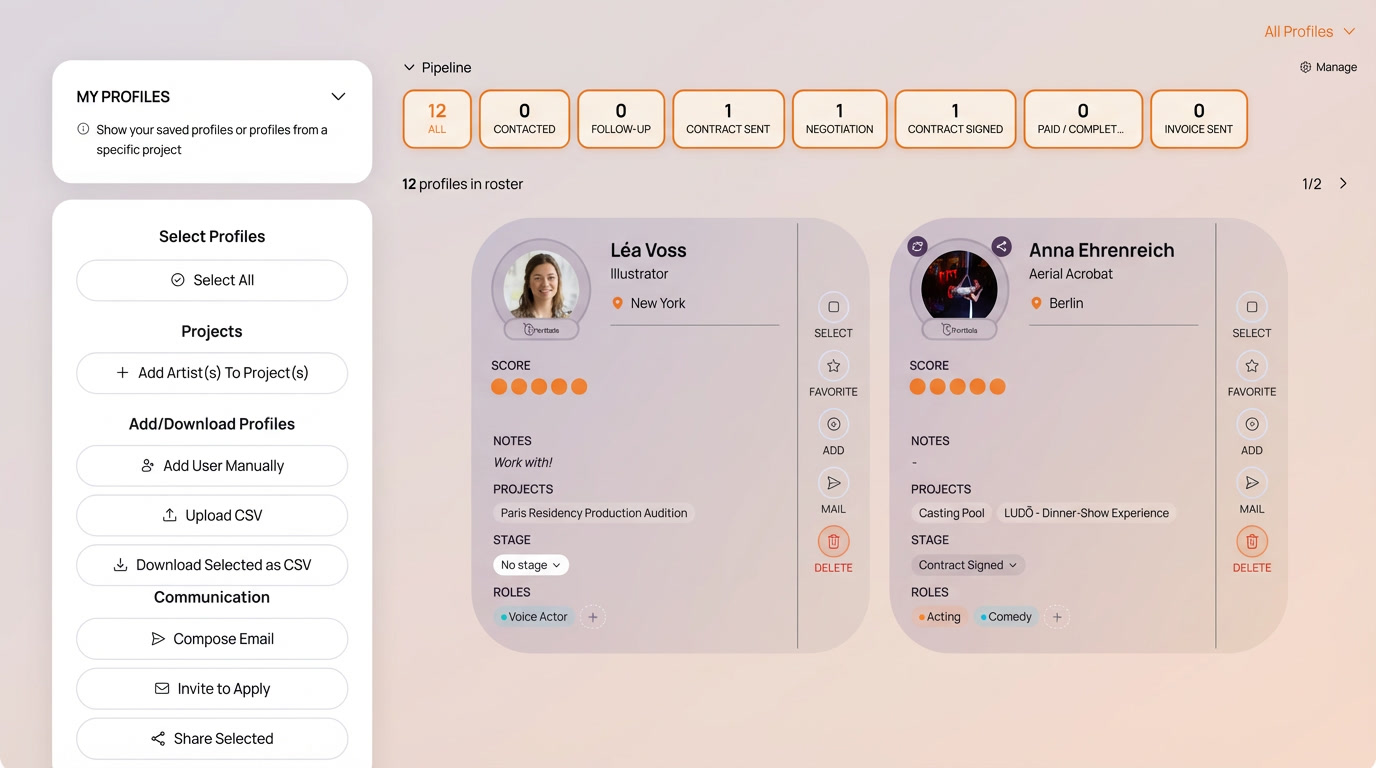Click the Mail icon on Léa Voss's card

click(833, 484)
